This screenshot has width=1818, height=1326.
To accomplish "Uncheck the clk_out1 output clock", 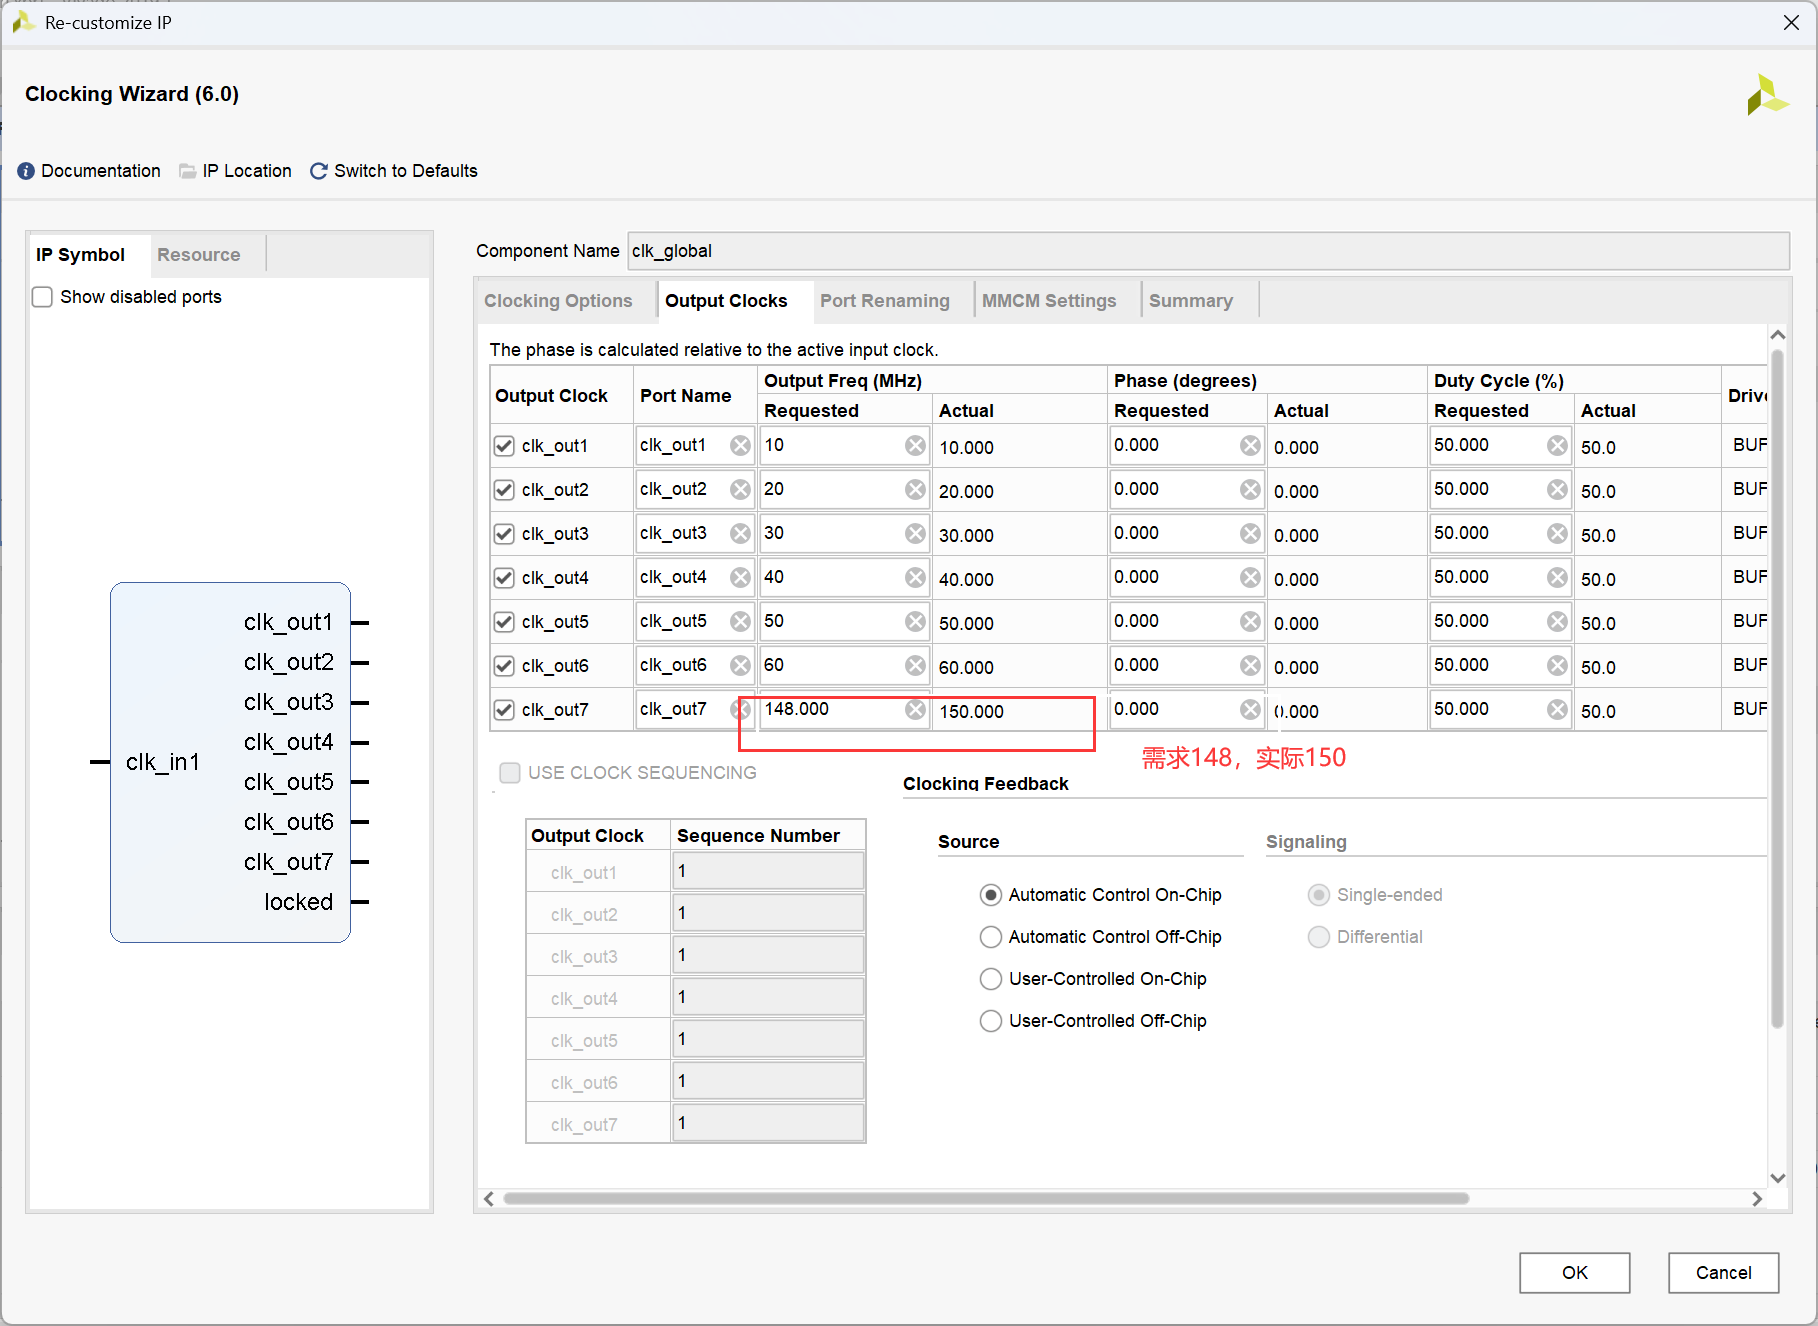I will click(504, 446).
